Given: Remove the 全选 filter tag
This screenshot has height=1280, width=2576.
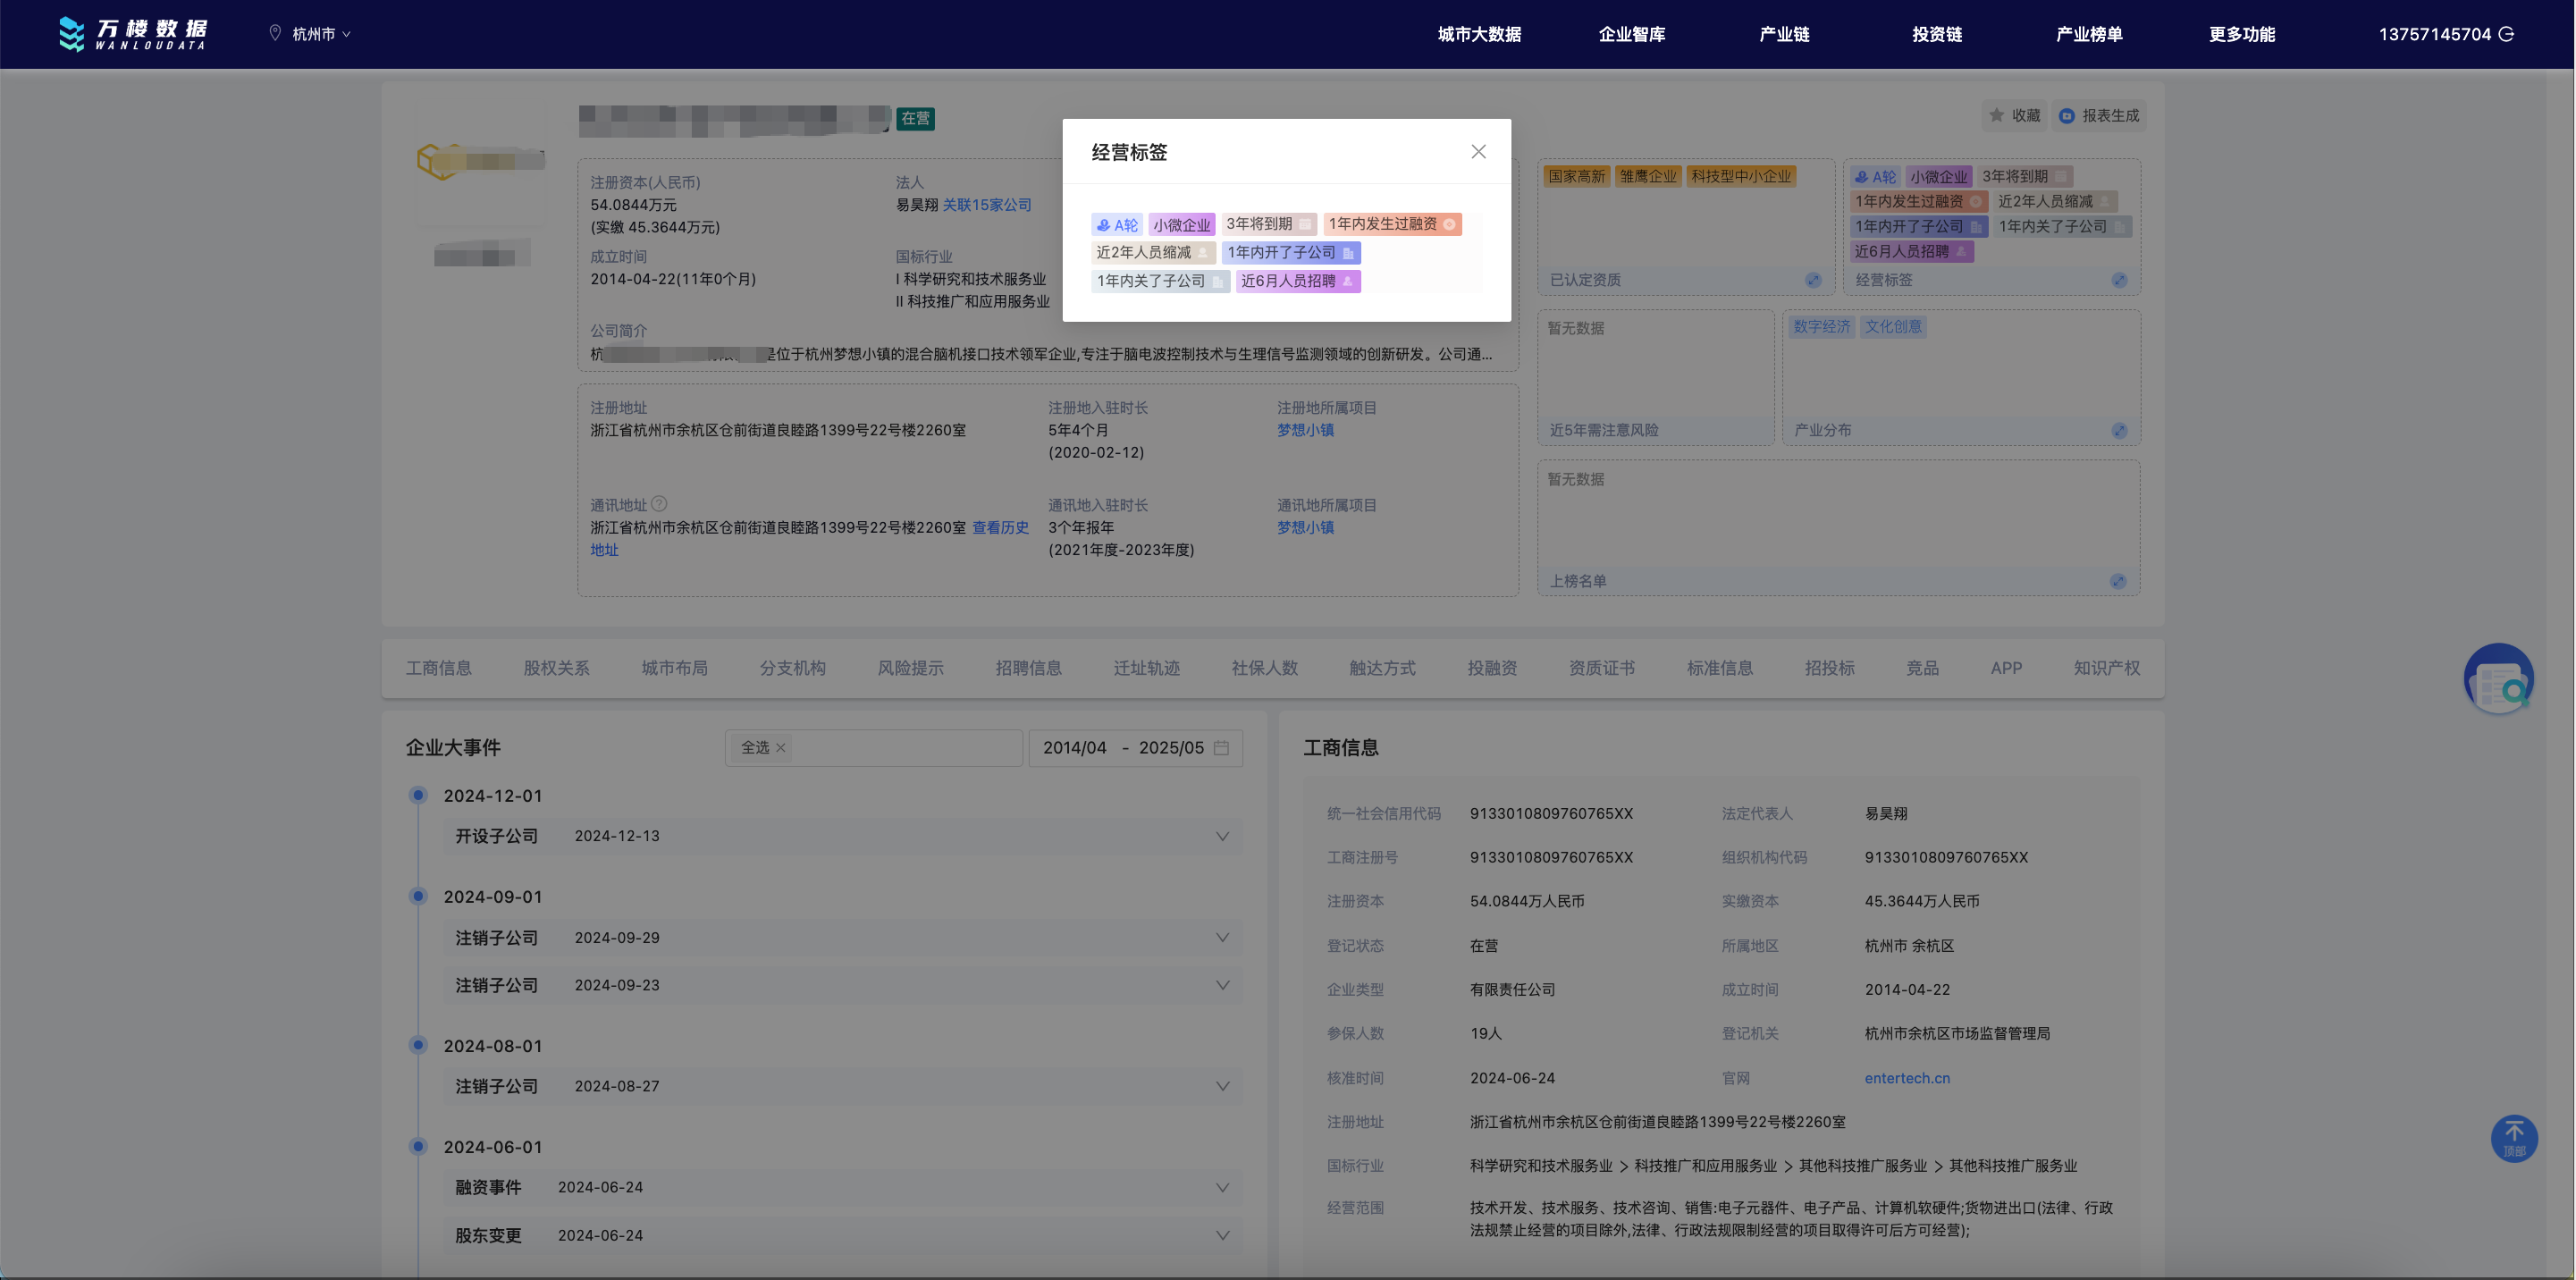Looking at the screenshot, I should click(781, 748).
